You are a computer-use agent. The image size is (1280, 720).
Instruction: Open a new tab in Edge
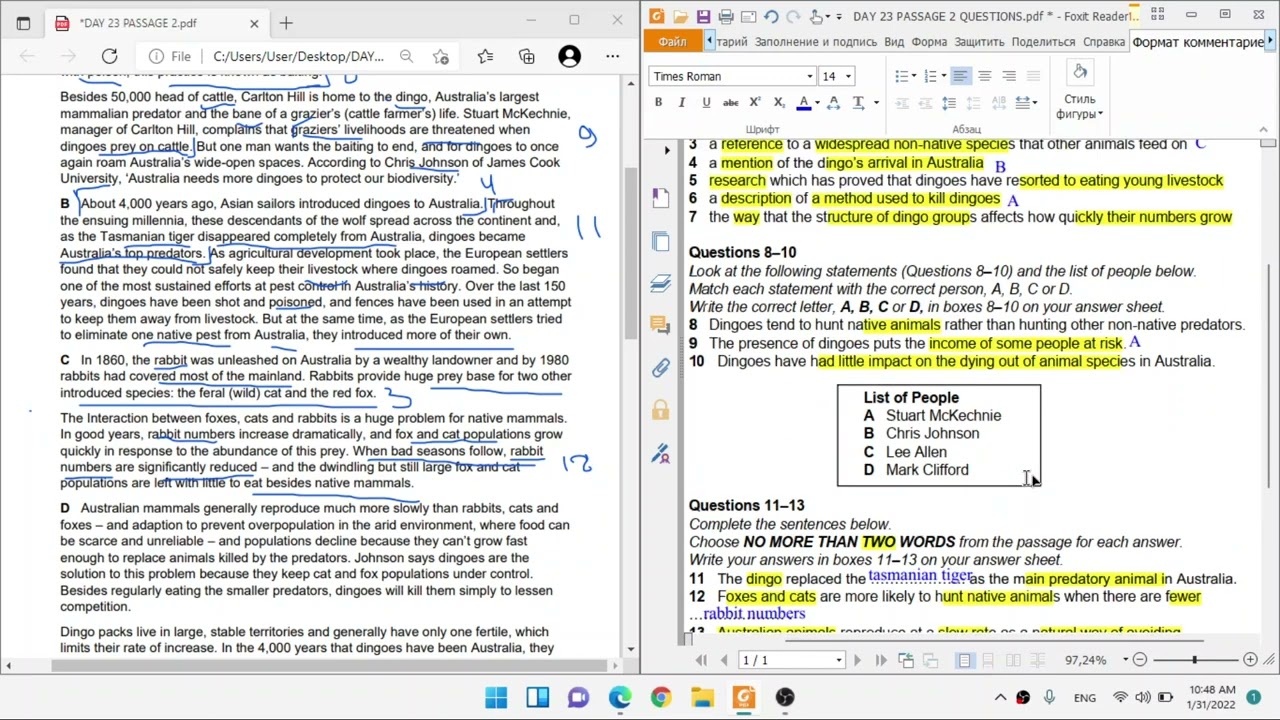click(286, 22)
